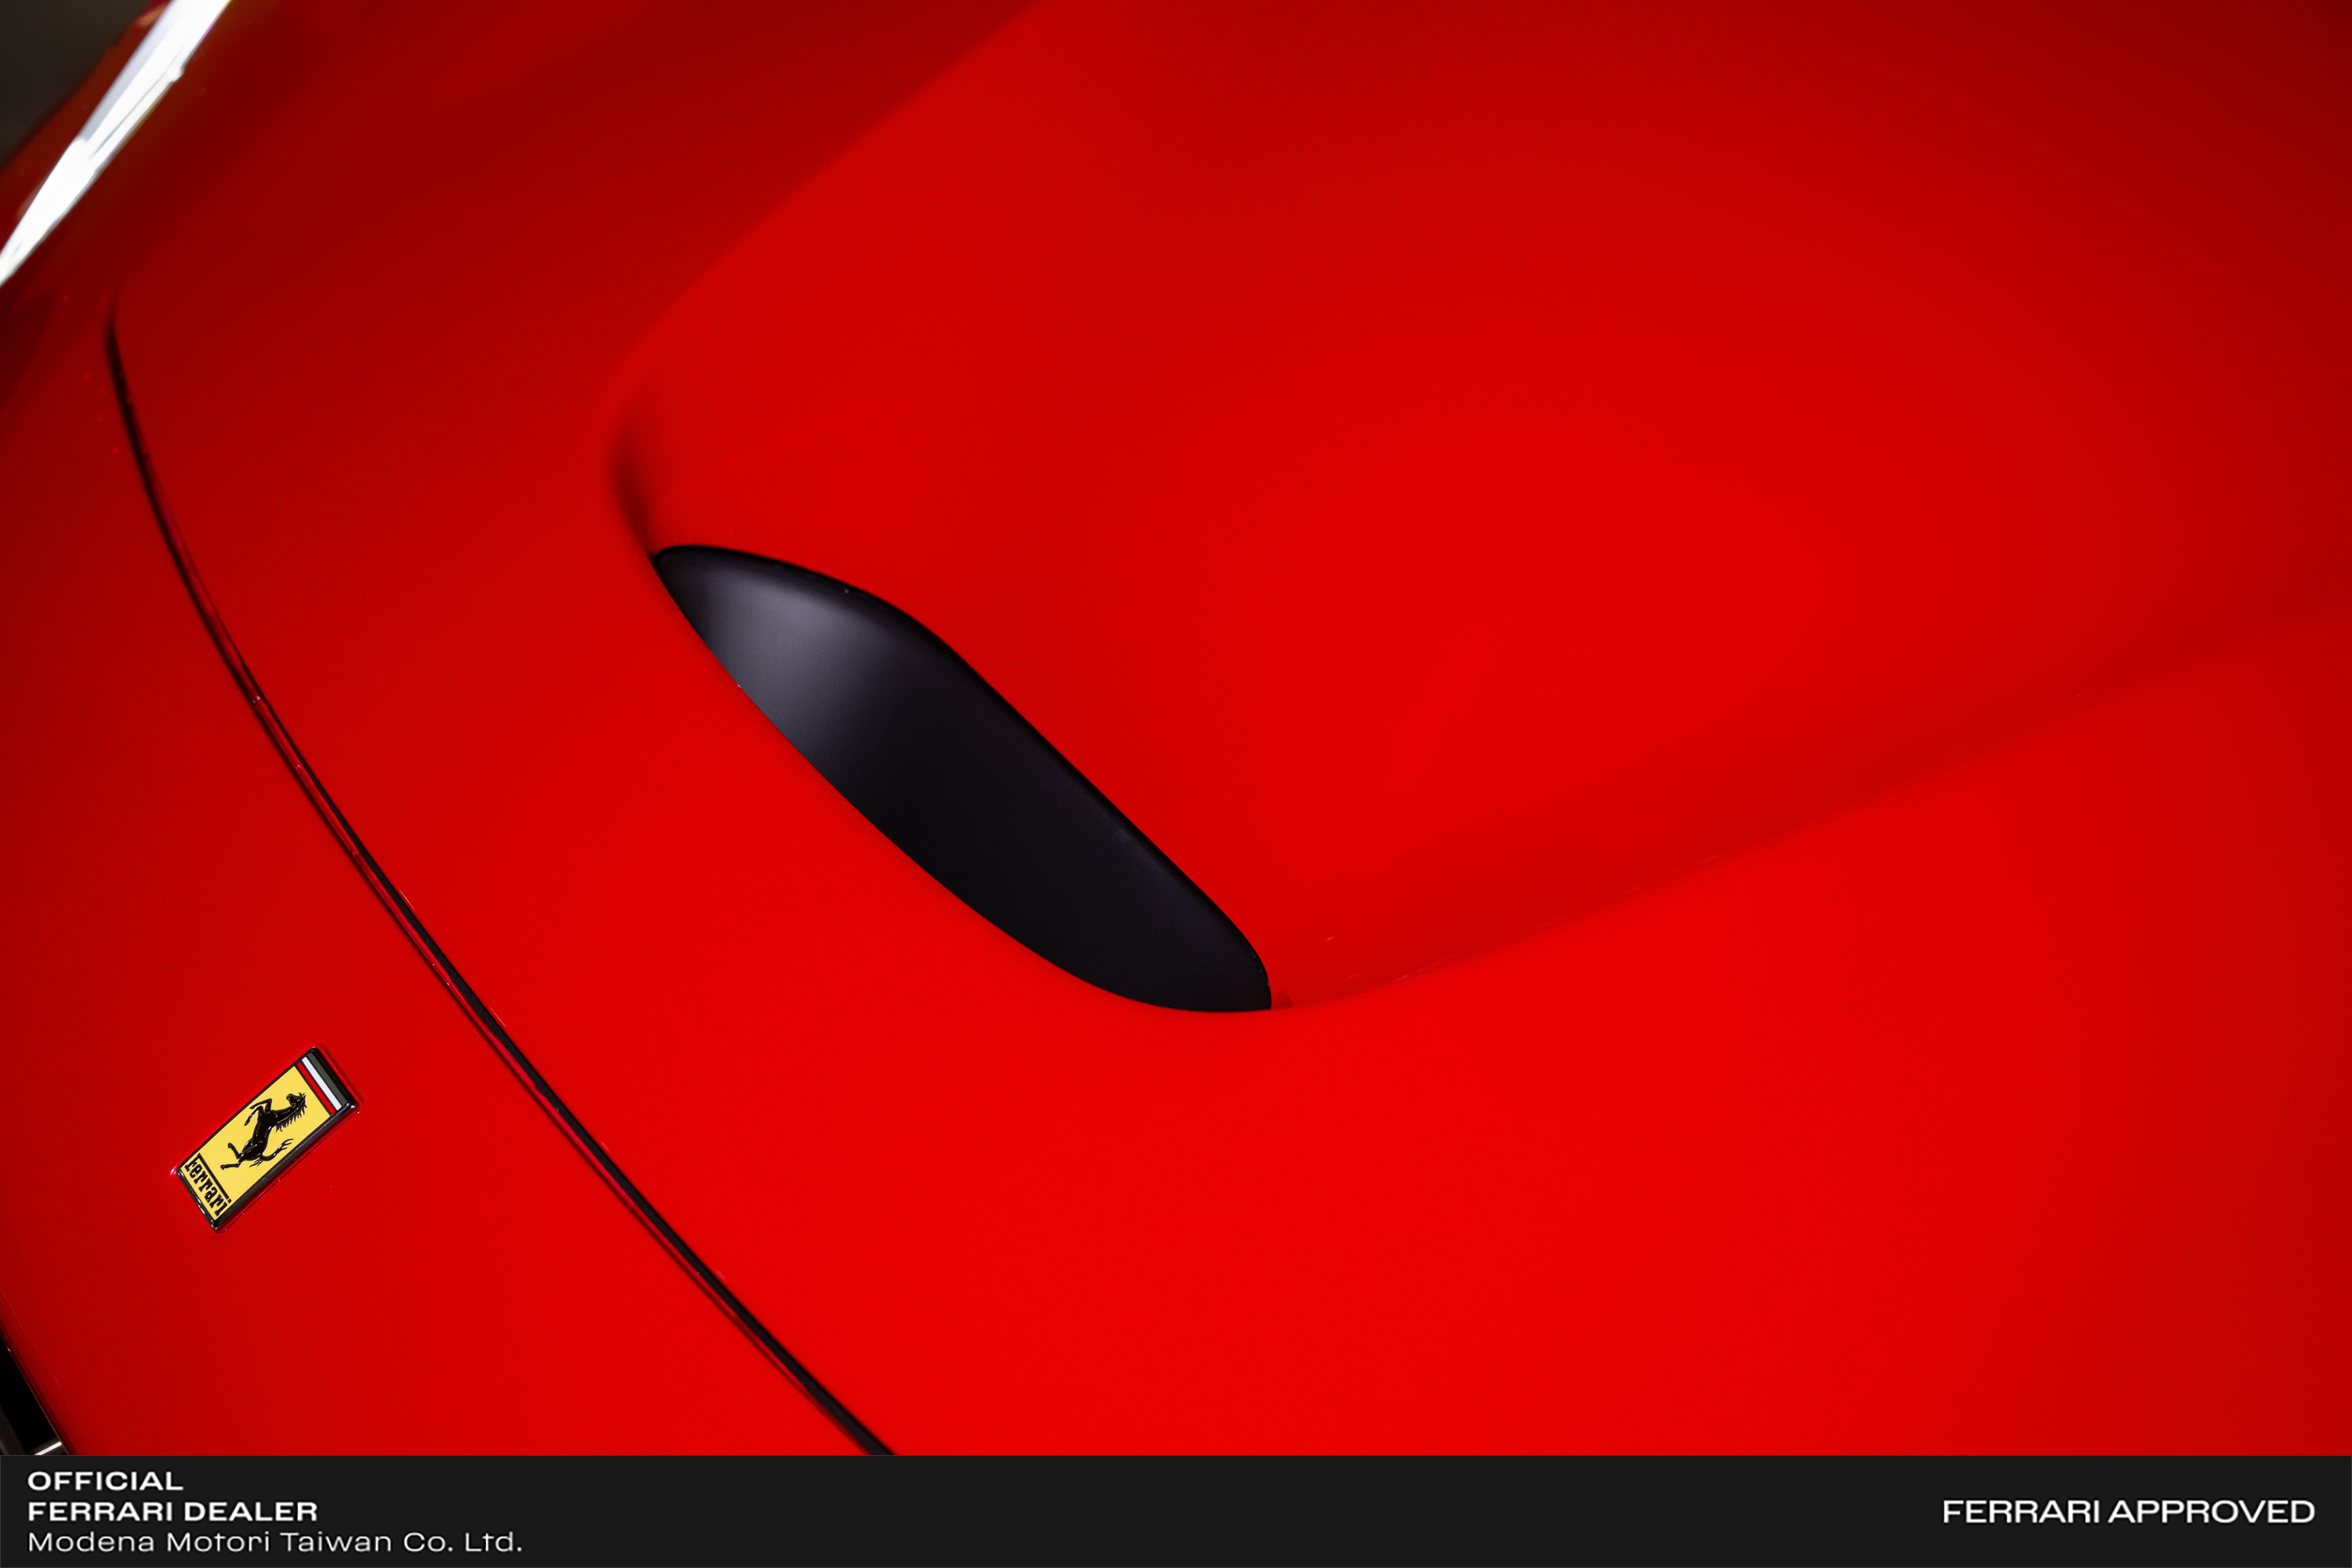Open the FERRARI APPROVED label

point(2128,1511)
